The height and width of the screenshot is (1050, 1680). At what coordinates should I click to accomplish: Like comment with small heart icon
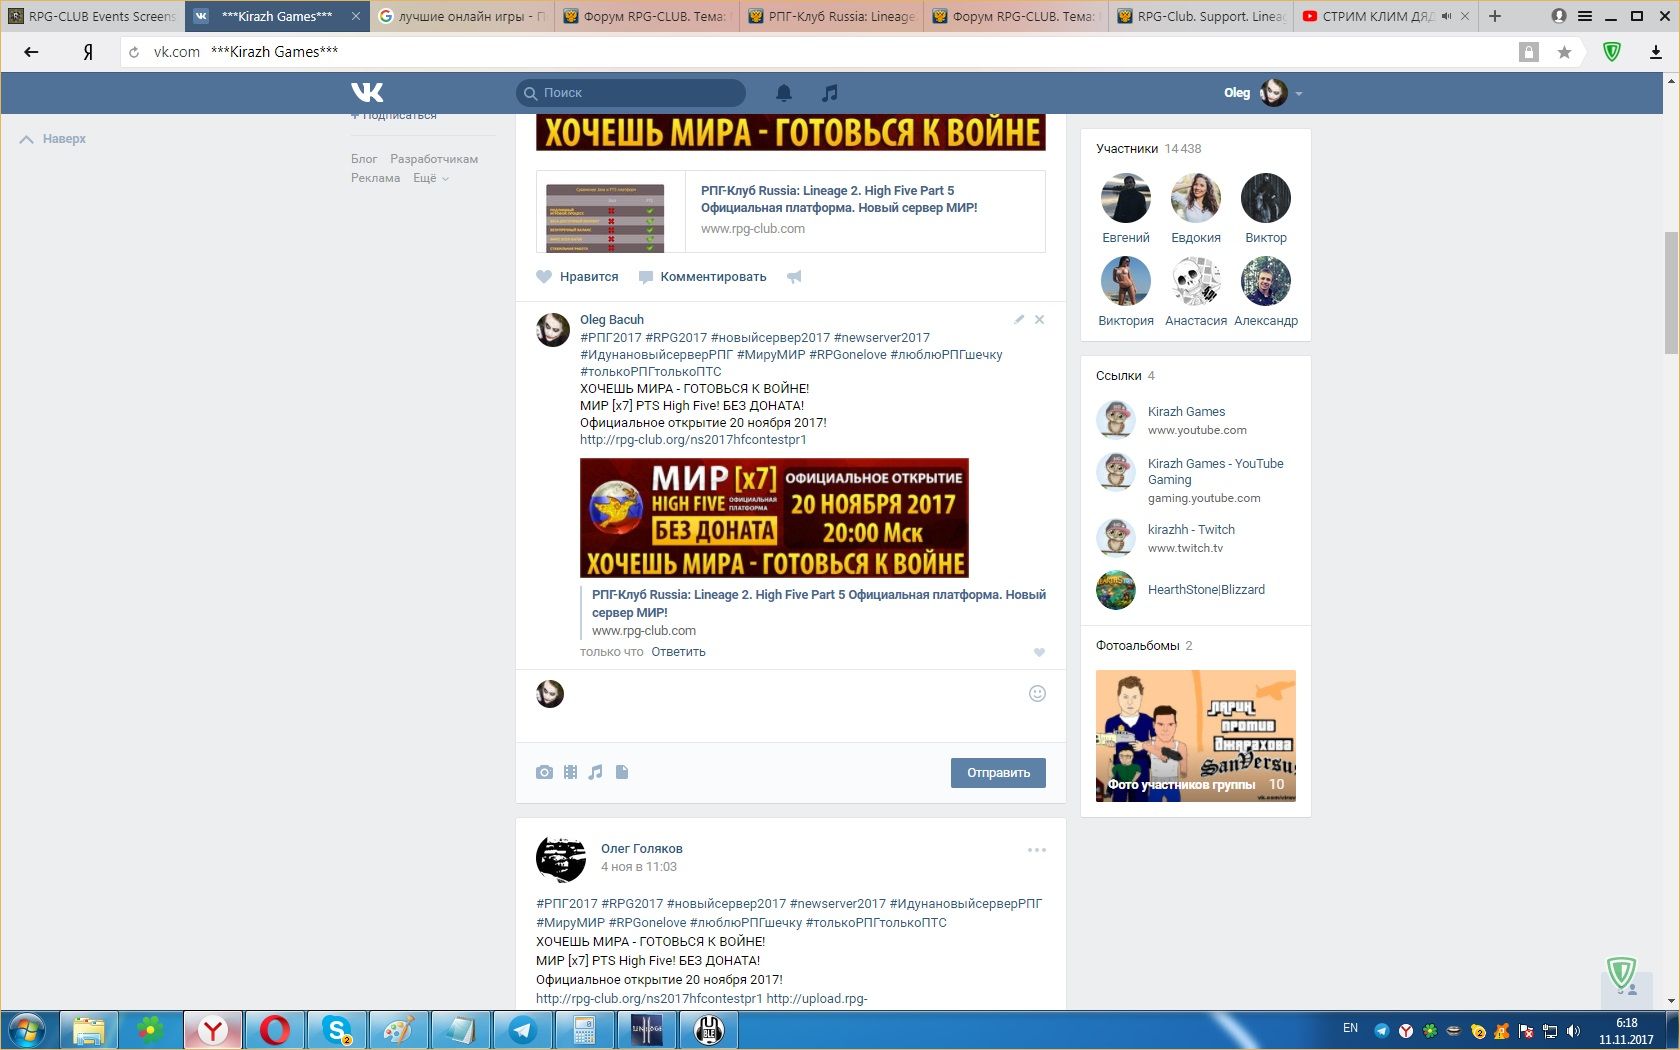pyautogui.click(x=1039, y=652)
